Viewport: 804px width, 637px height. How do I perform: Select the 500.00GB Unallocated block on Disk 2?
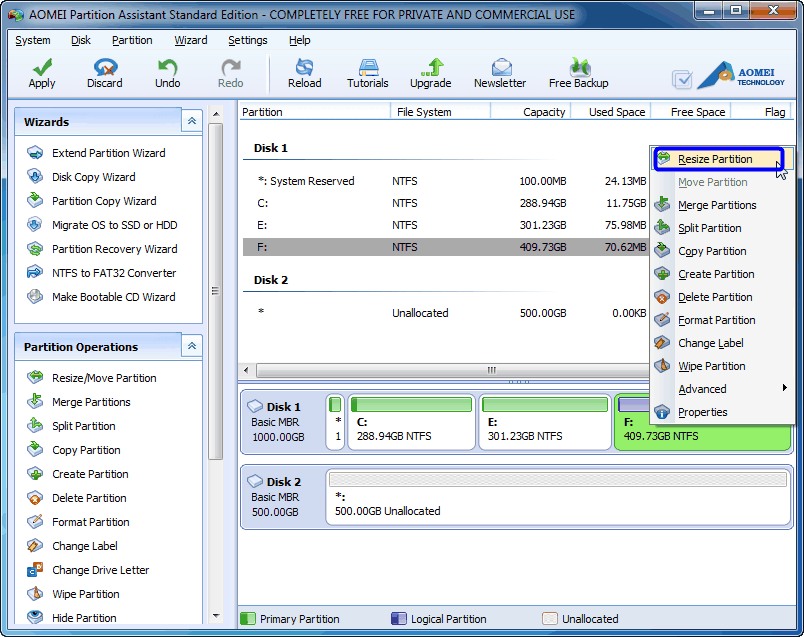[x=558, y=496]
